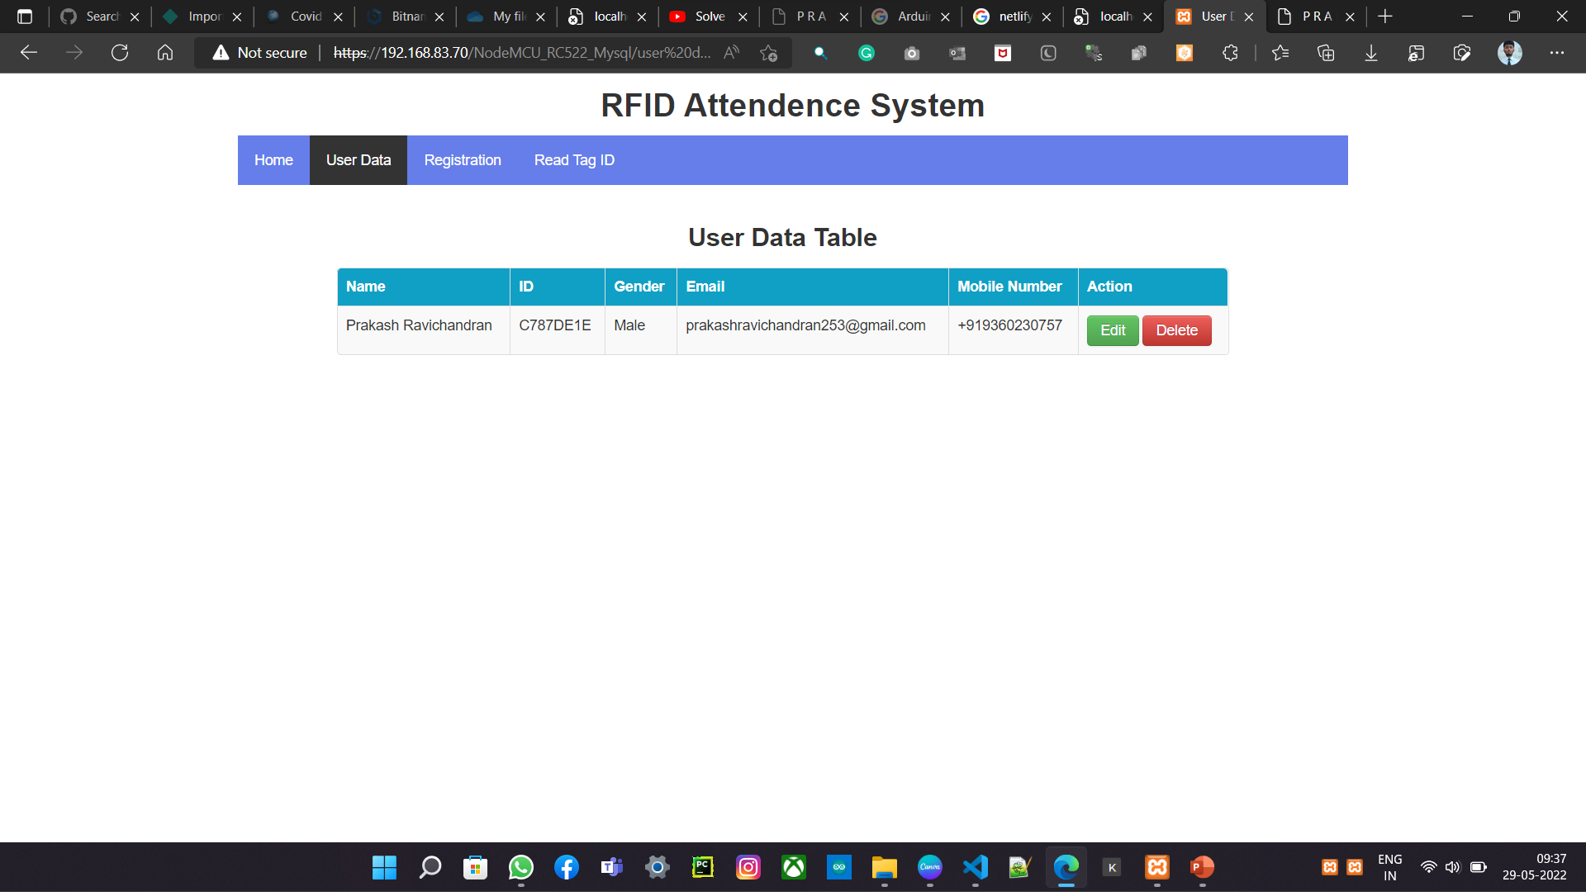Open a new browser tab

1385,17
